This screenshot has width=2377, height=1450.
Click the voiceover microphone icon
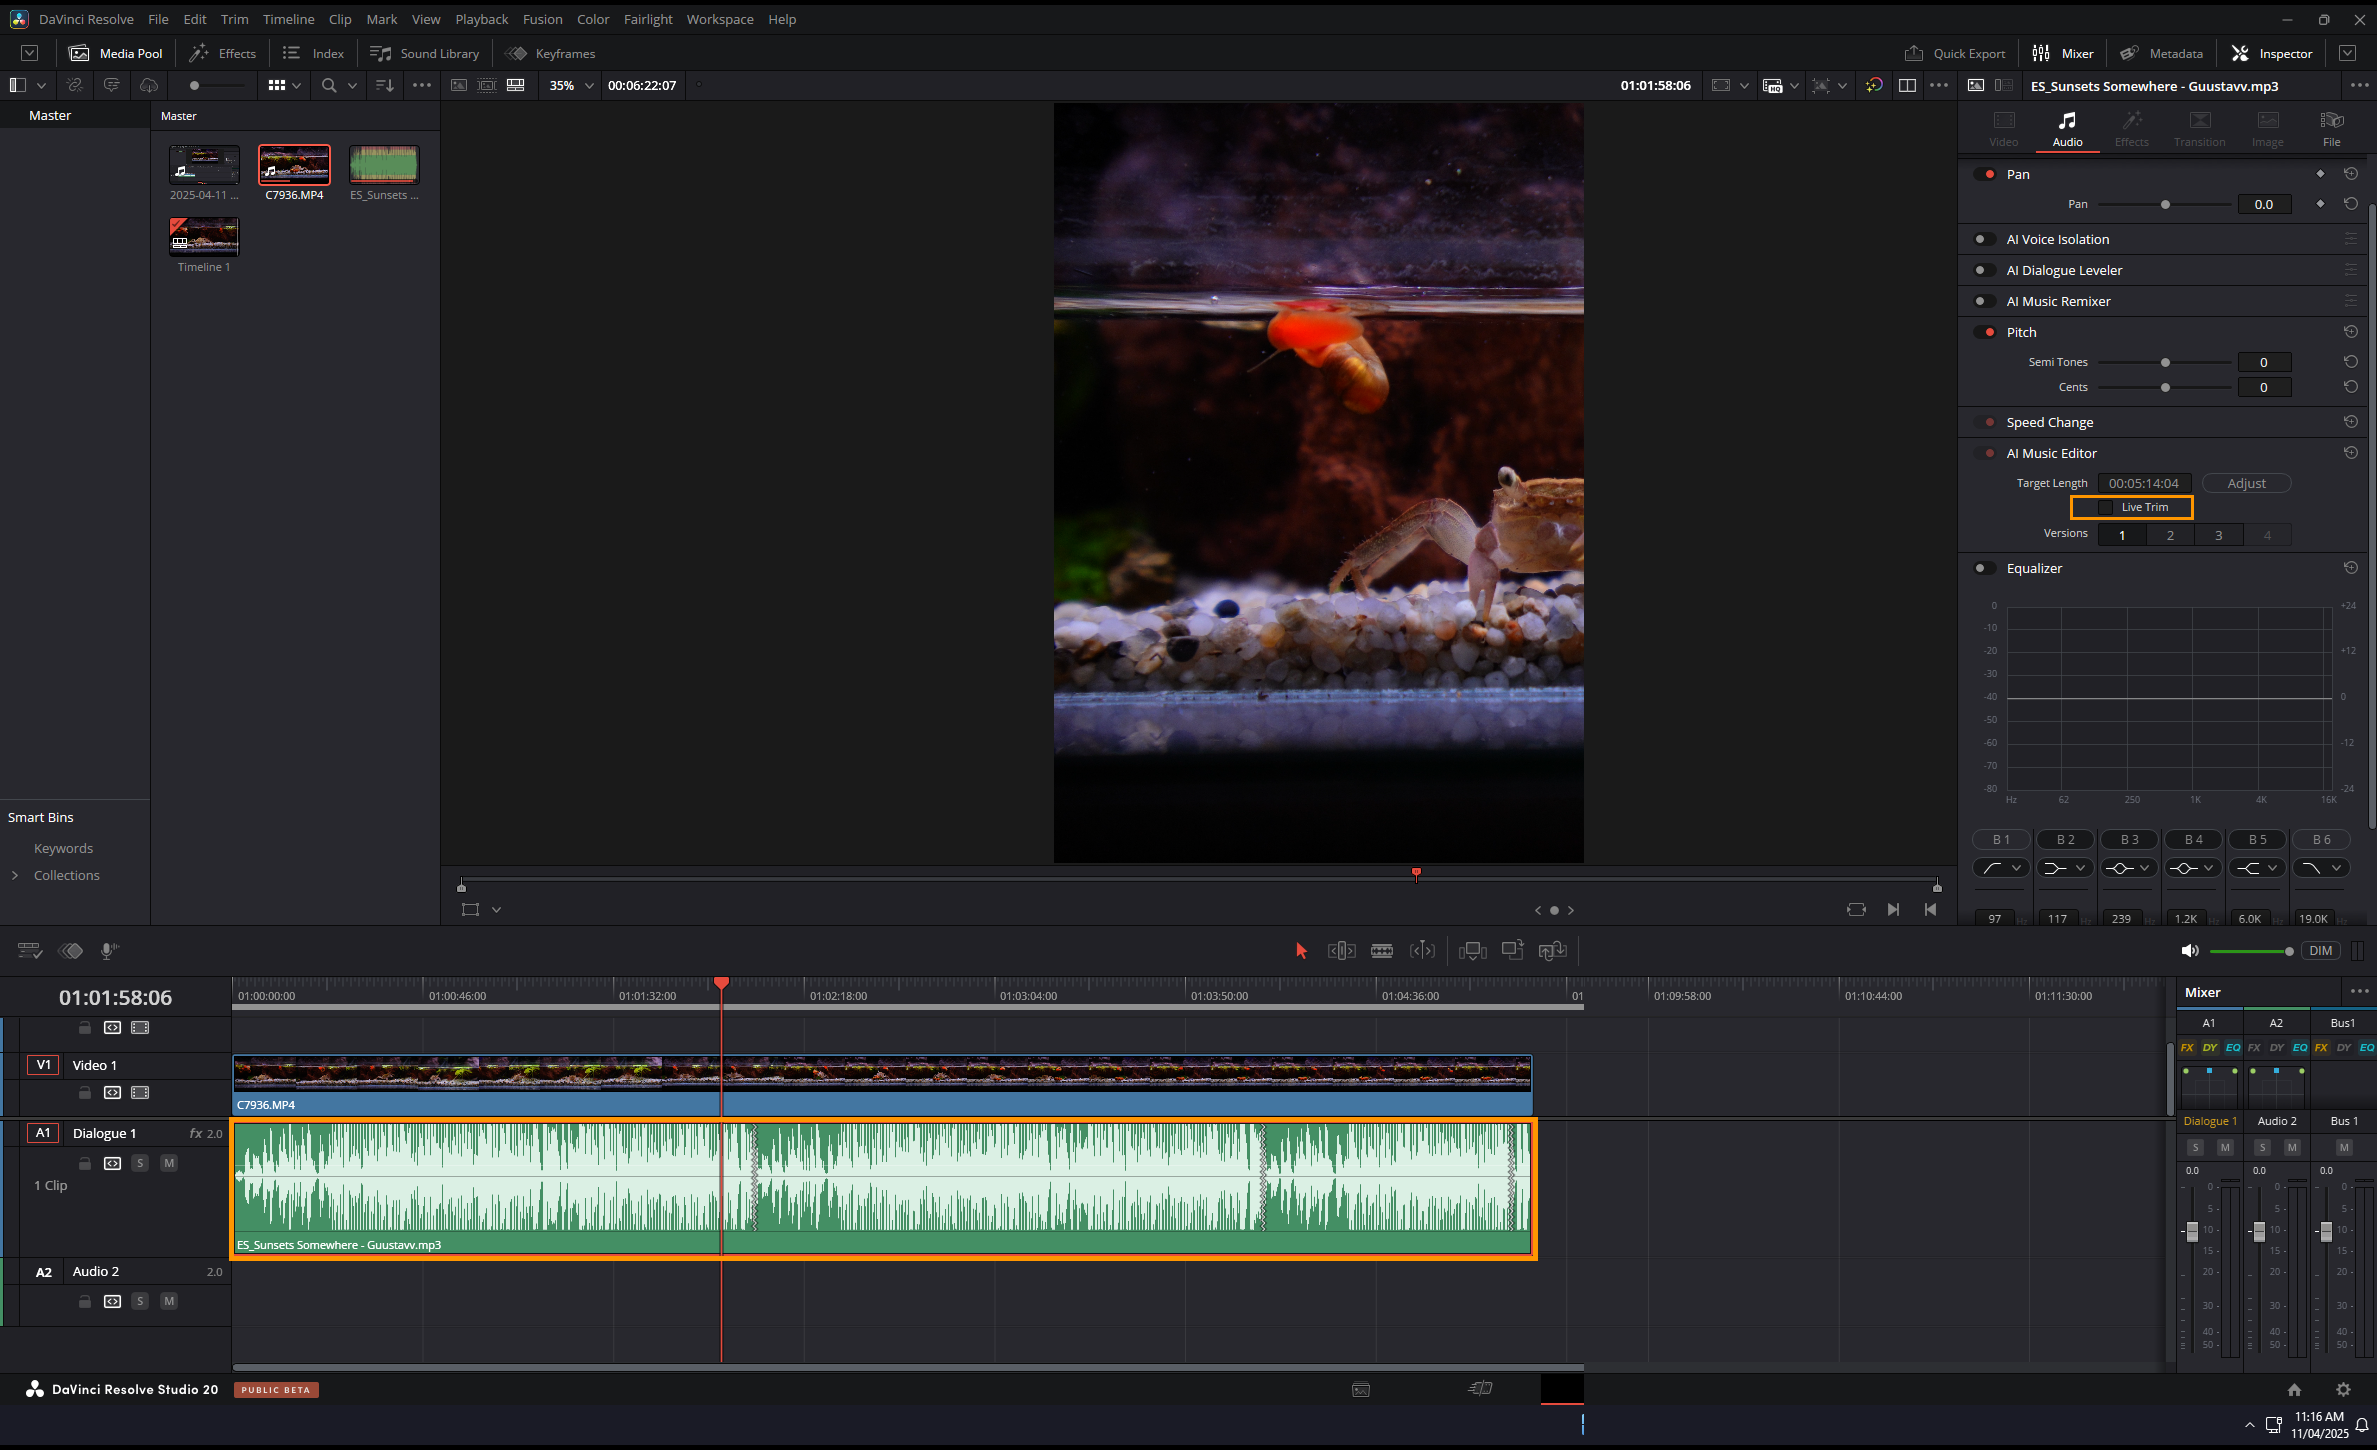tap(109, 951)
